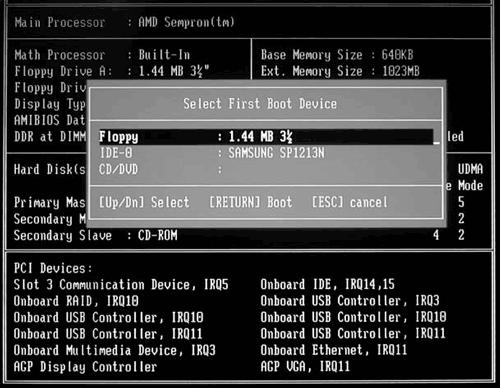This screenshot has width=500, height=388.
Task: Click the Onboard RAID, IRQ10 entry
Action: pos(76,301)
